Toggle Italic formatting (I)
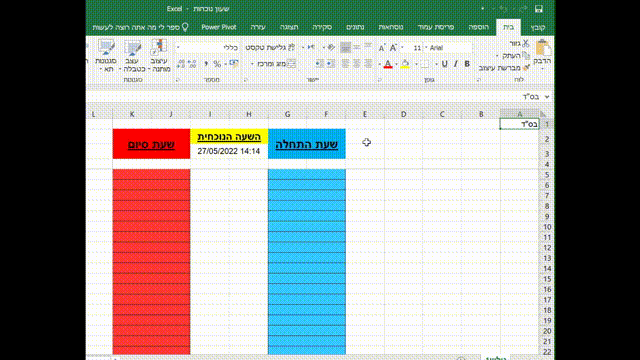 coord(456,64)
